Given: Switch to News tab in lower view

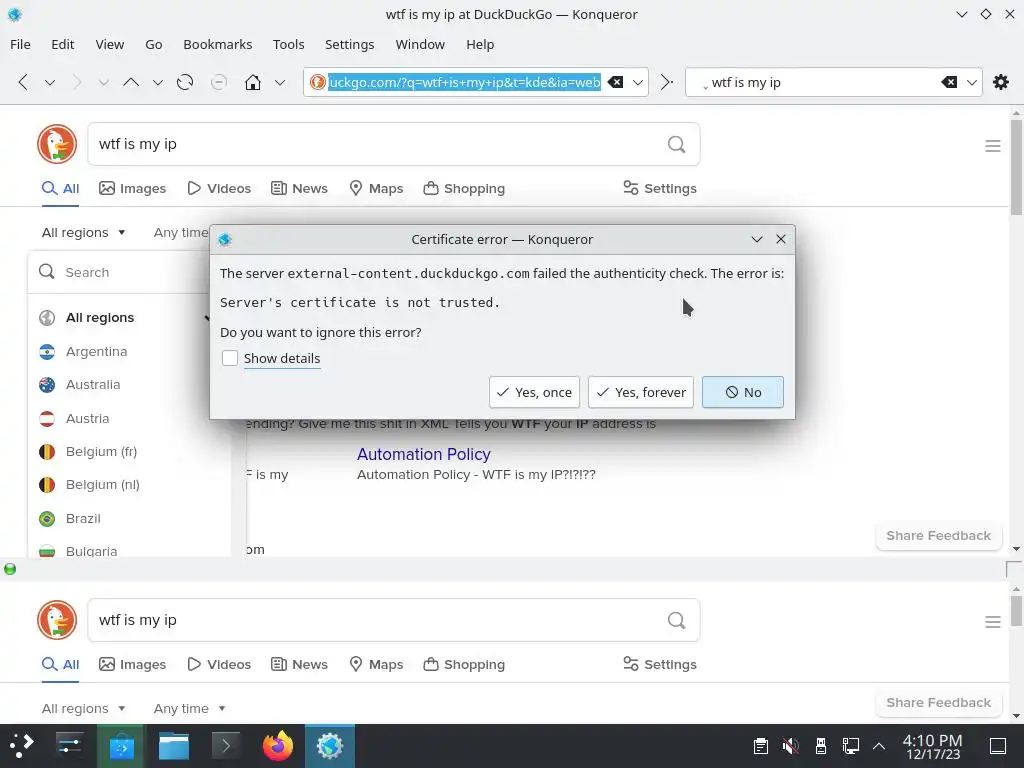Looking at the screenshot, I should click(299, 664).
